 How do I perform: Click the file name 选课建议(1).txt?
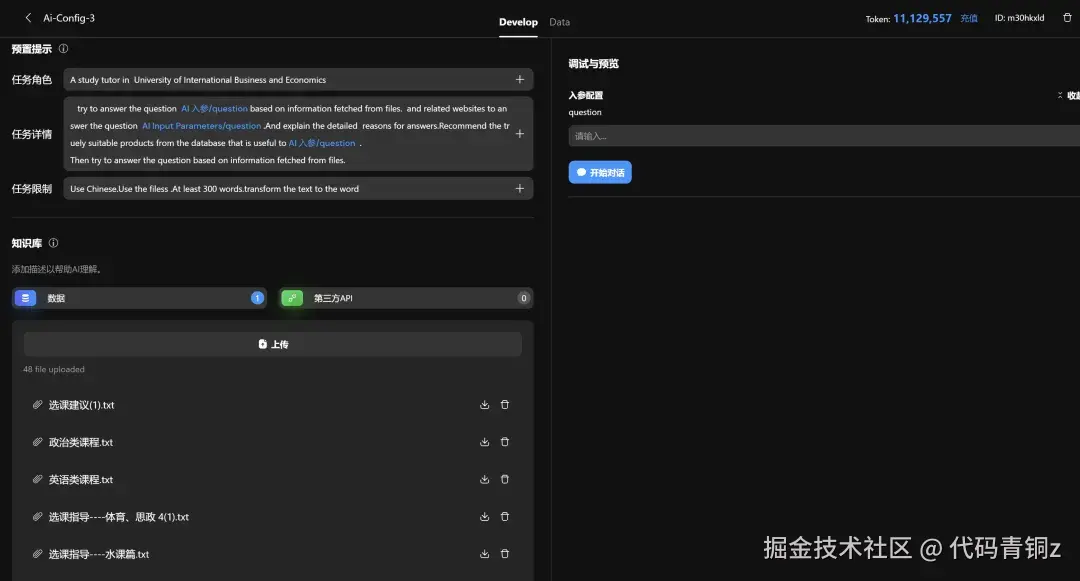[81, 405]
